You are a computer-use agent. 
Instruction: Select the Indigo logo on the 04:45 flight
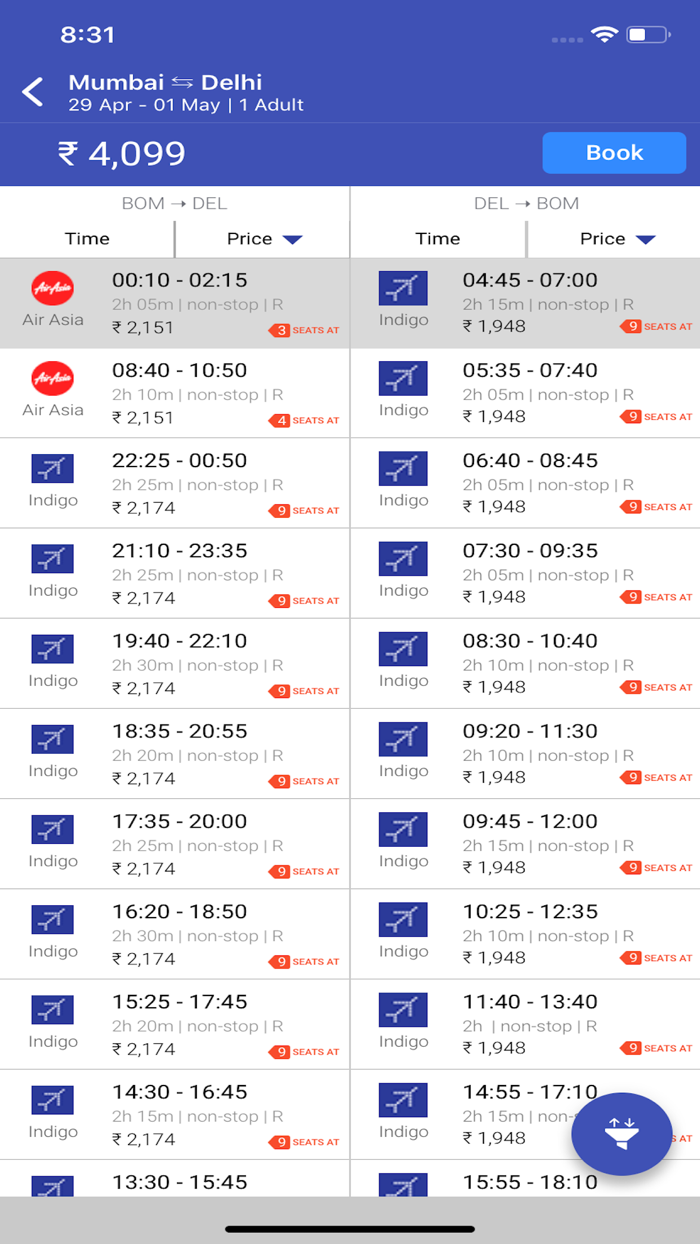click(402, 288)
